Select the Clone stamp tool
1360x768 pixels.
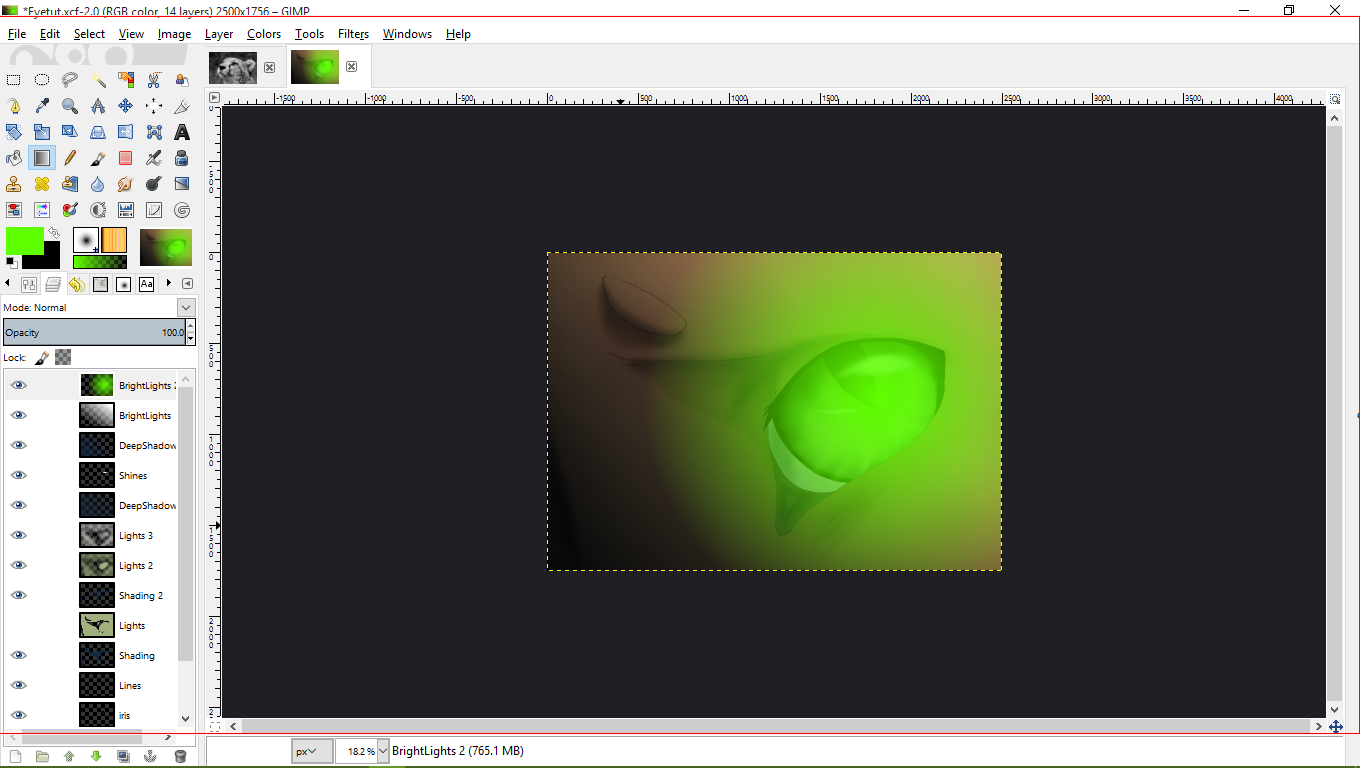[14, 184]
